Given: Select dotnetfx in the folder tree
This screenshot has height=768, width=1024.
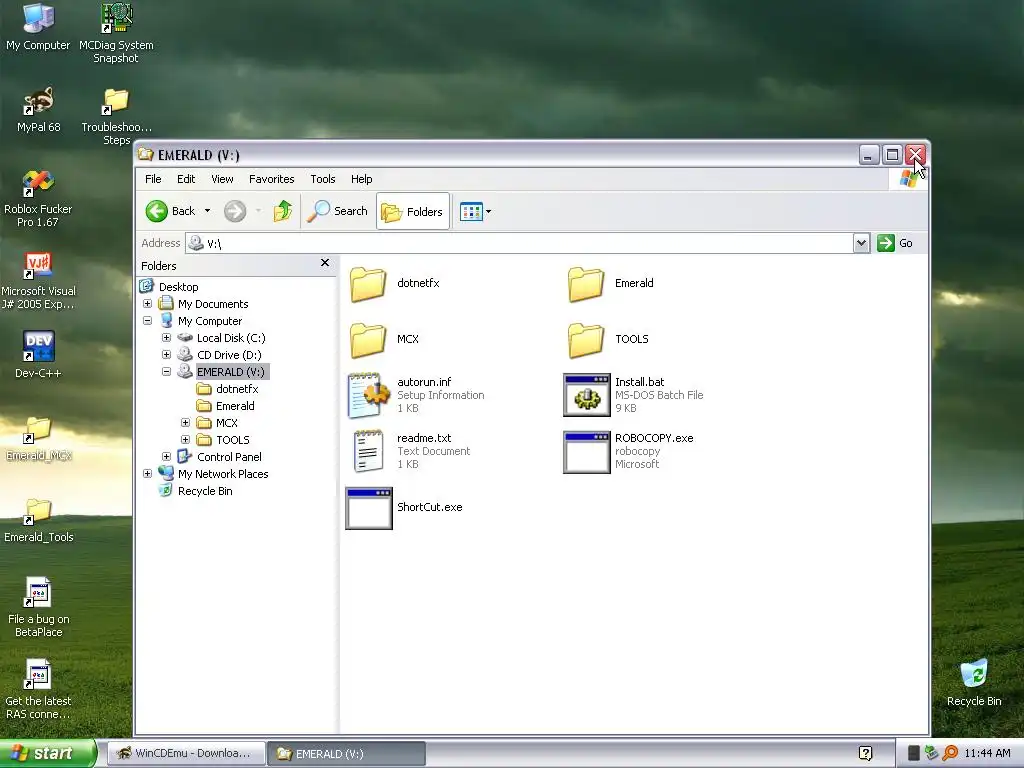Looking at the screenshot, I should [x=237, y=389].
